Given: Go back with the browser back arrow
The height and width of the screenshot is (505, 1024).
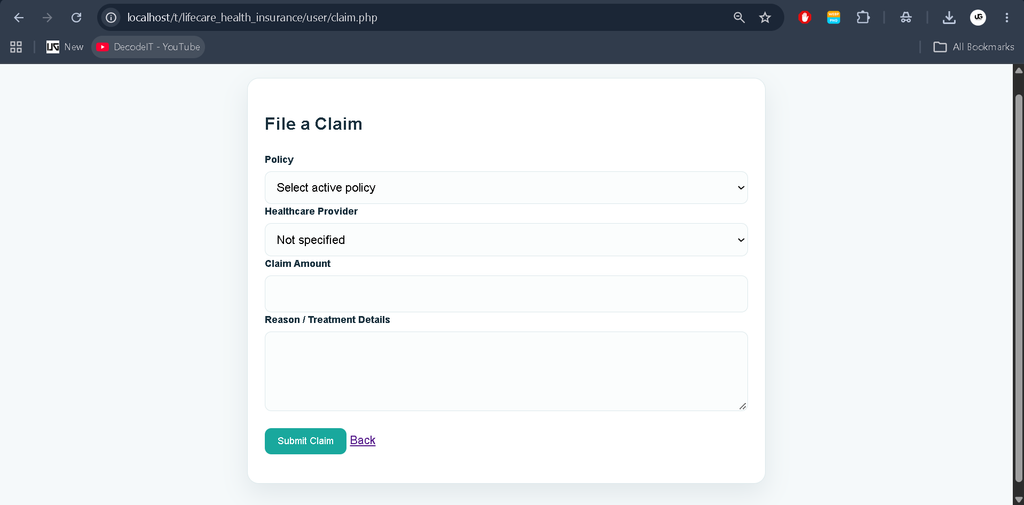Looking at the screenshot, I should pos(18,18).
